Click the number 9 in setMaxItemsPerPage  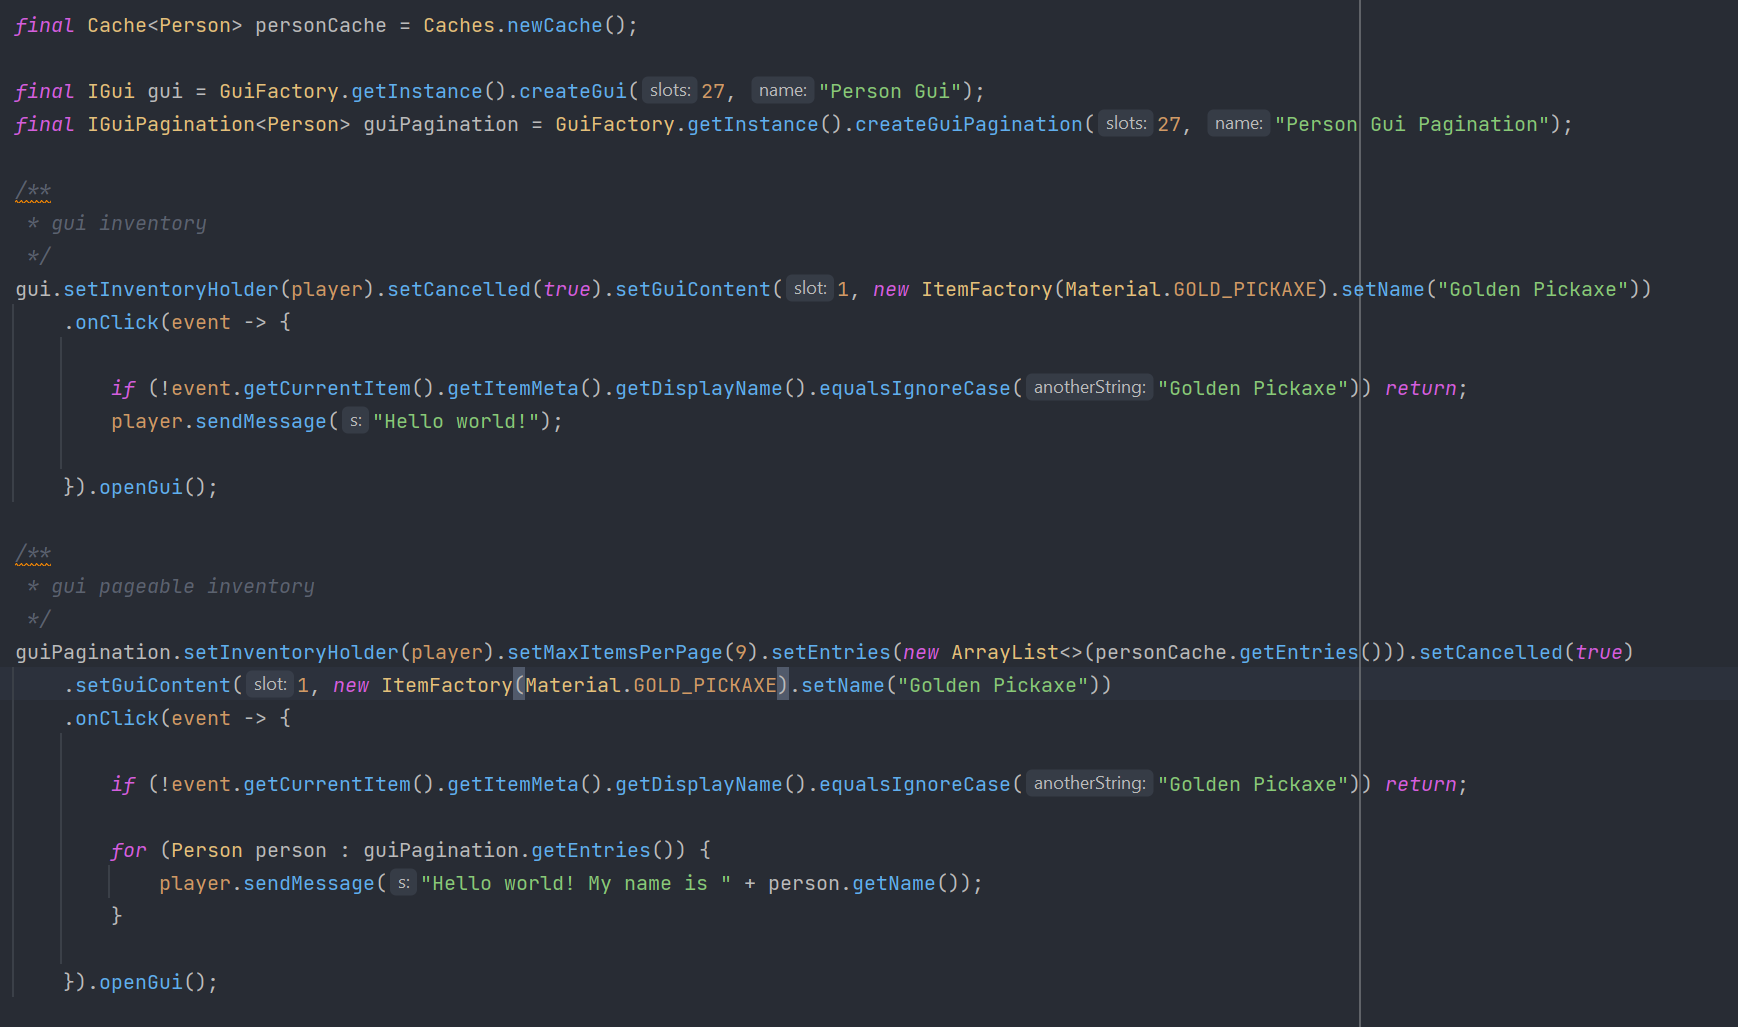click(x=741, y=652)
